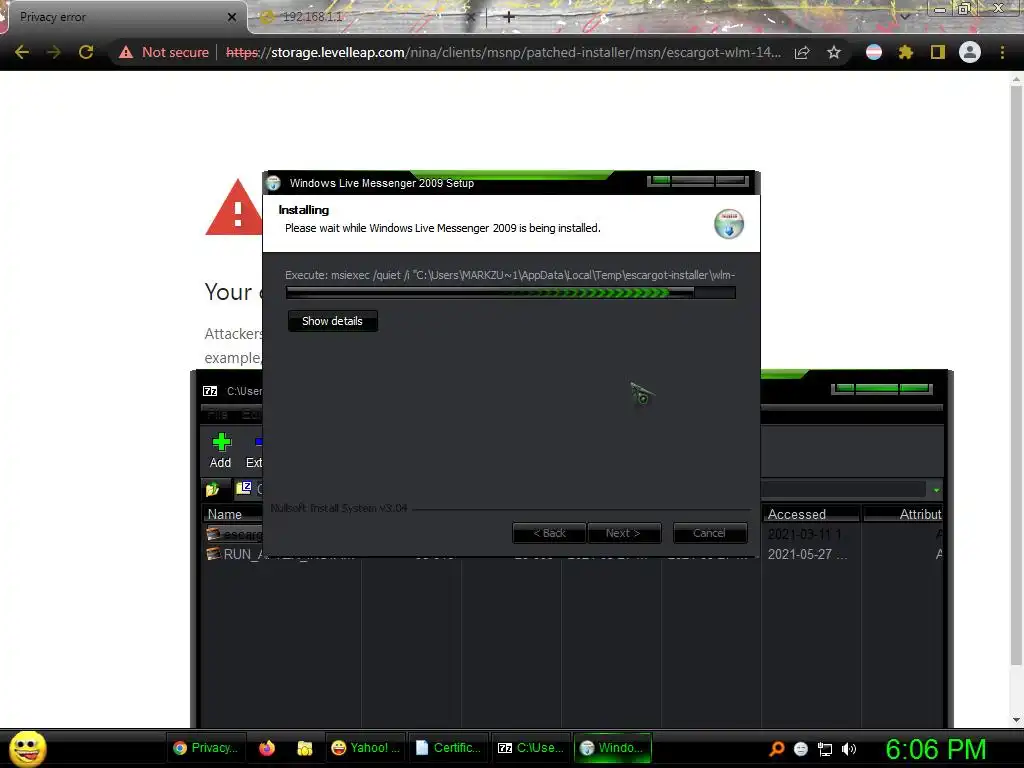
Task: Switch to the Windo... setup taskbar button
Action: coord(613,748)
